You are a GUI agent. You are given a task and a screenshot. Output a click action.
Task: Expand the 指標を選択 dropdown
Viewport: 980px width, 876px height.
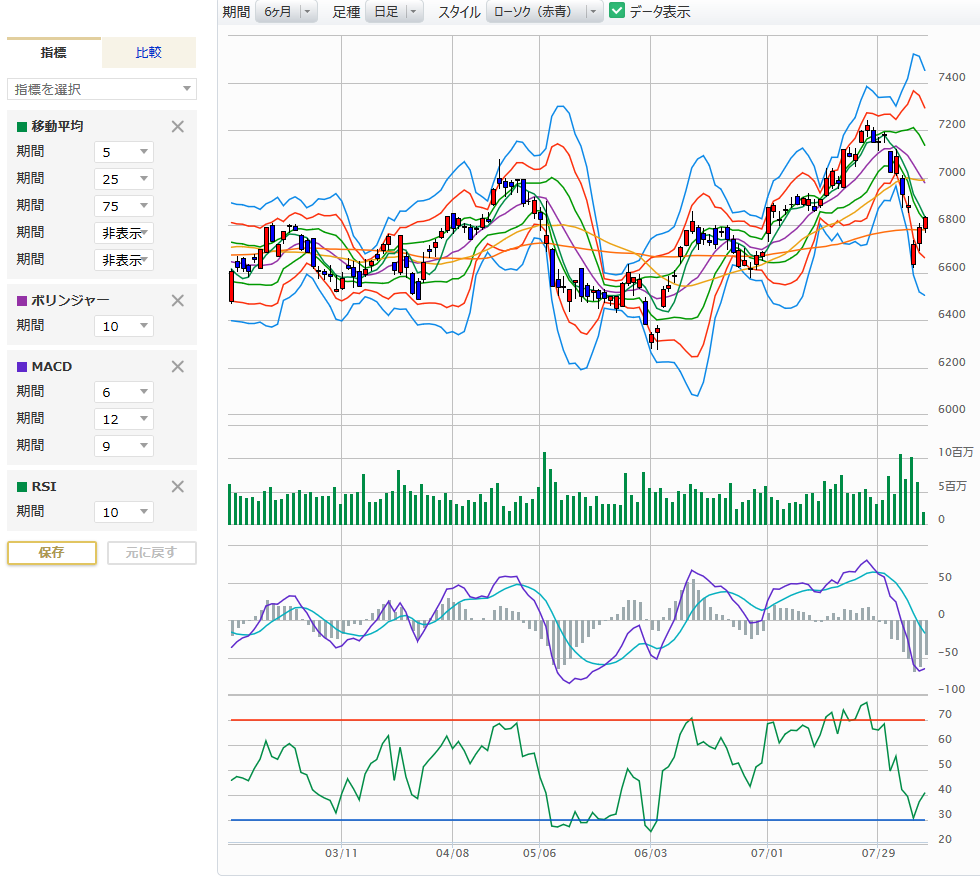pyautogui.click(x=101, y=89)
